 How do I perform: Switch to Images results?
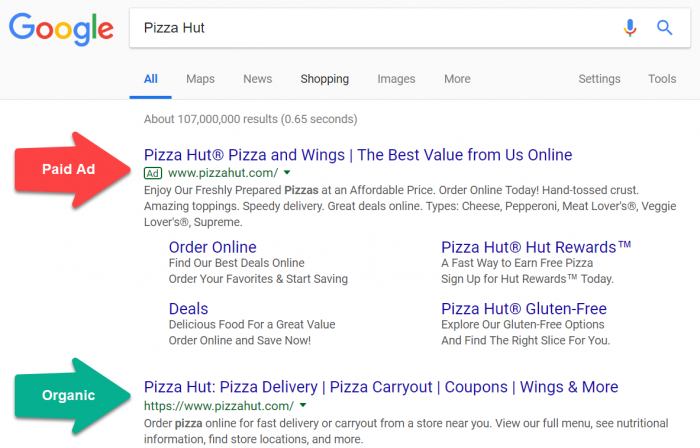tap(396, 79)
